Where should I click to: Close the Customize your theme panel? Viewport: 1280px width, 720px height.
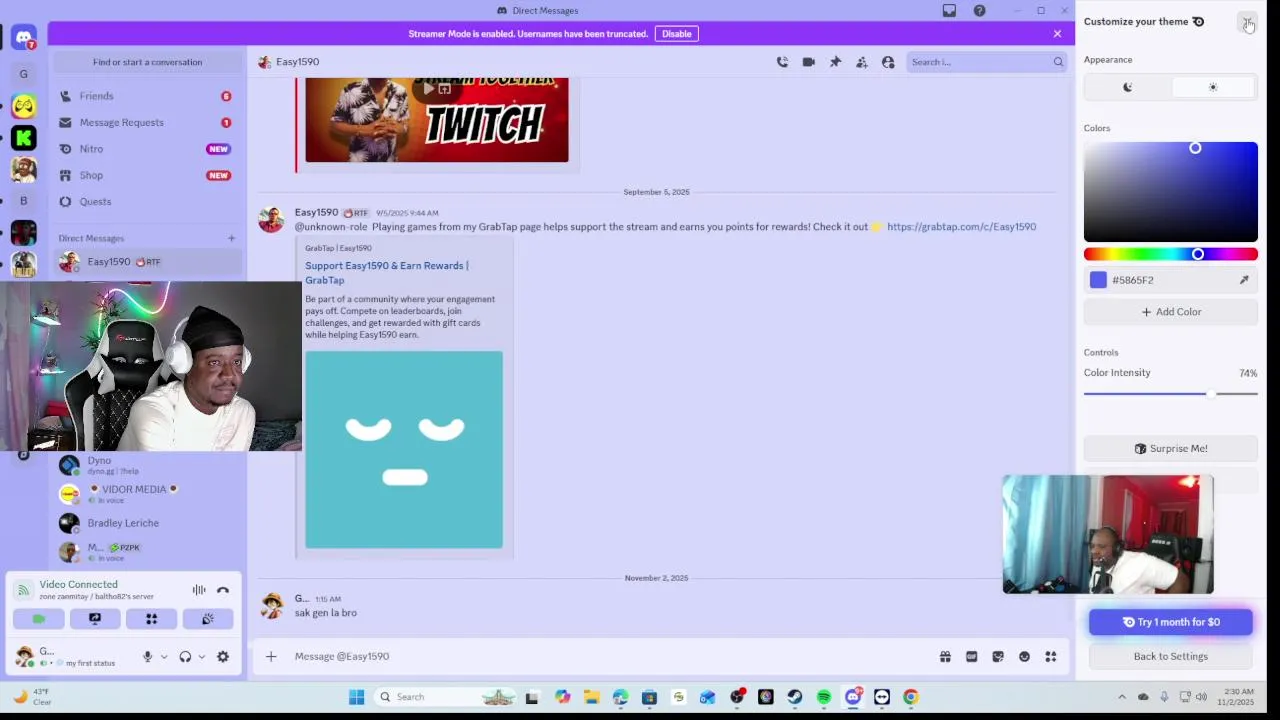tap(1247, 22)
